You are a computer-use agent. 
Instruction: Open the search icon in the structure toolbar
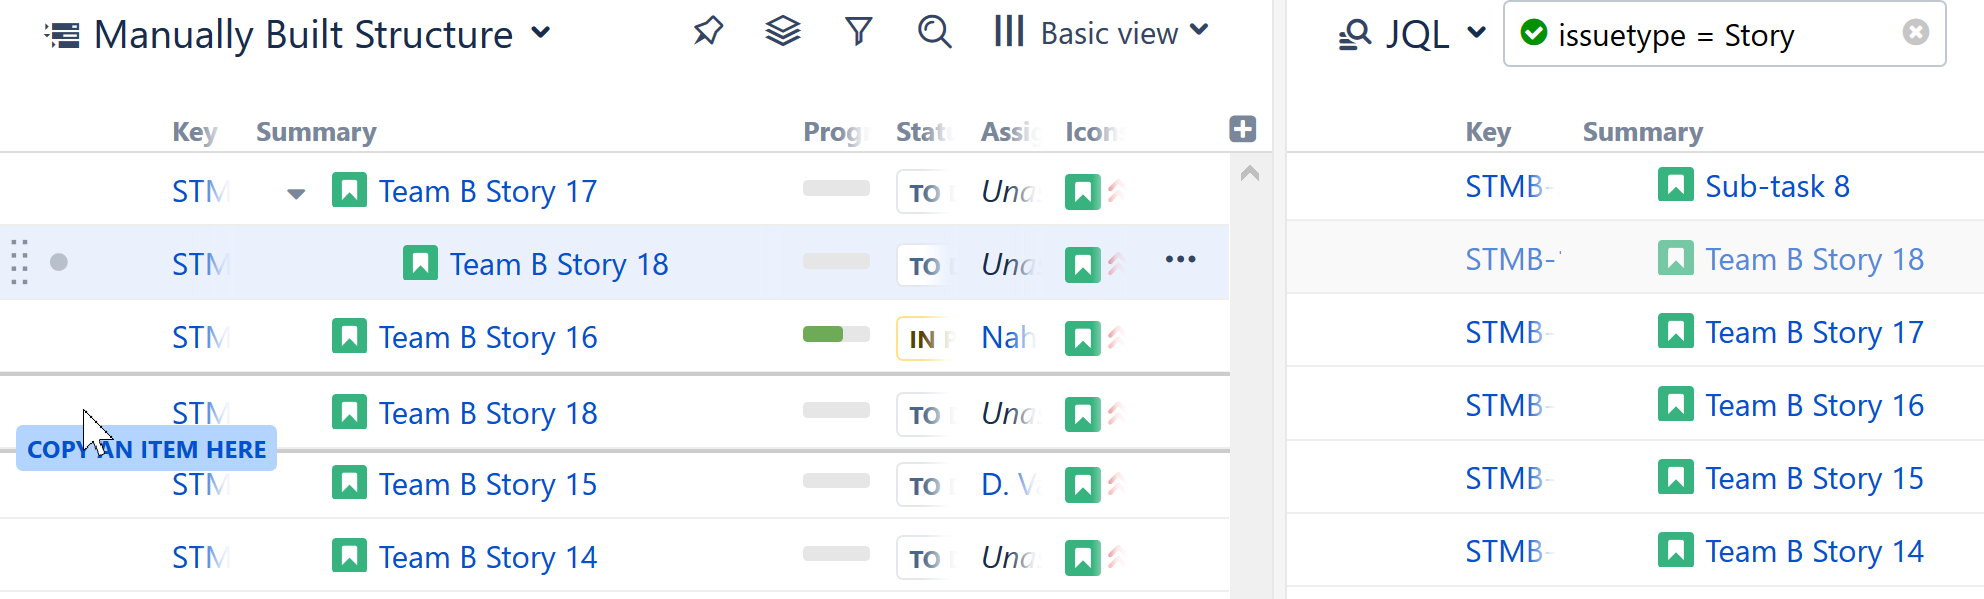click(934, 32)
